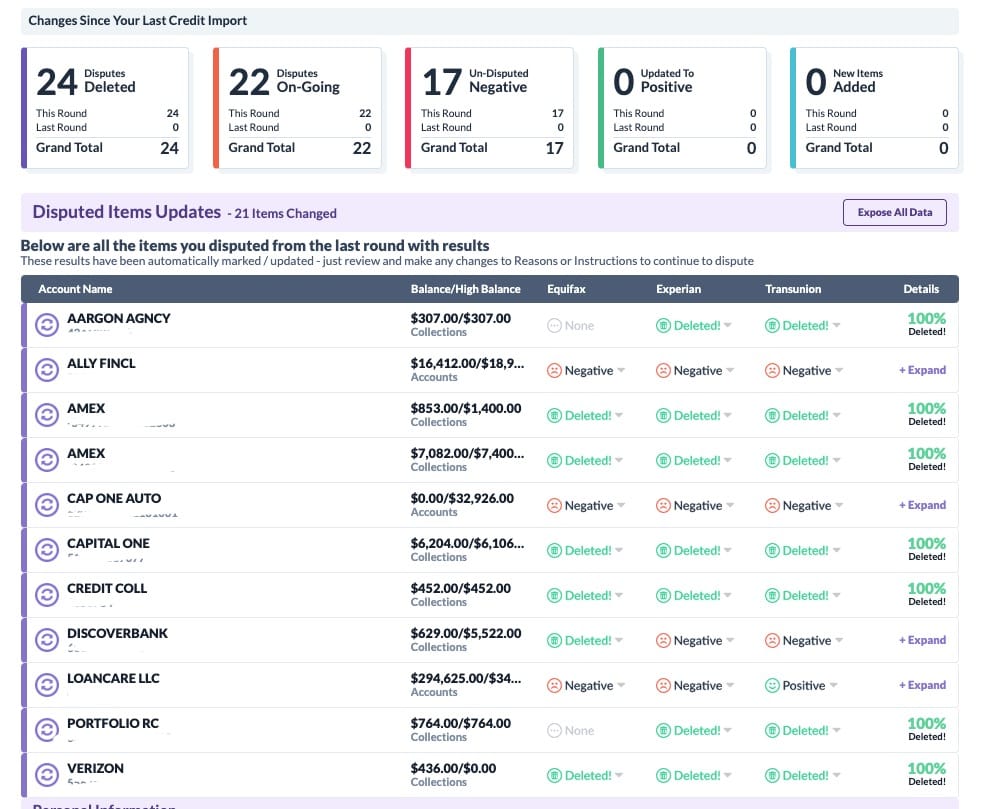986x809 pixels.
Task: Click the Experian column header
Action: [678, 289]
